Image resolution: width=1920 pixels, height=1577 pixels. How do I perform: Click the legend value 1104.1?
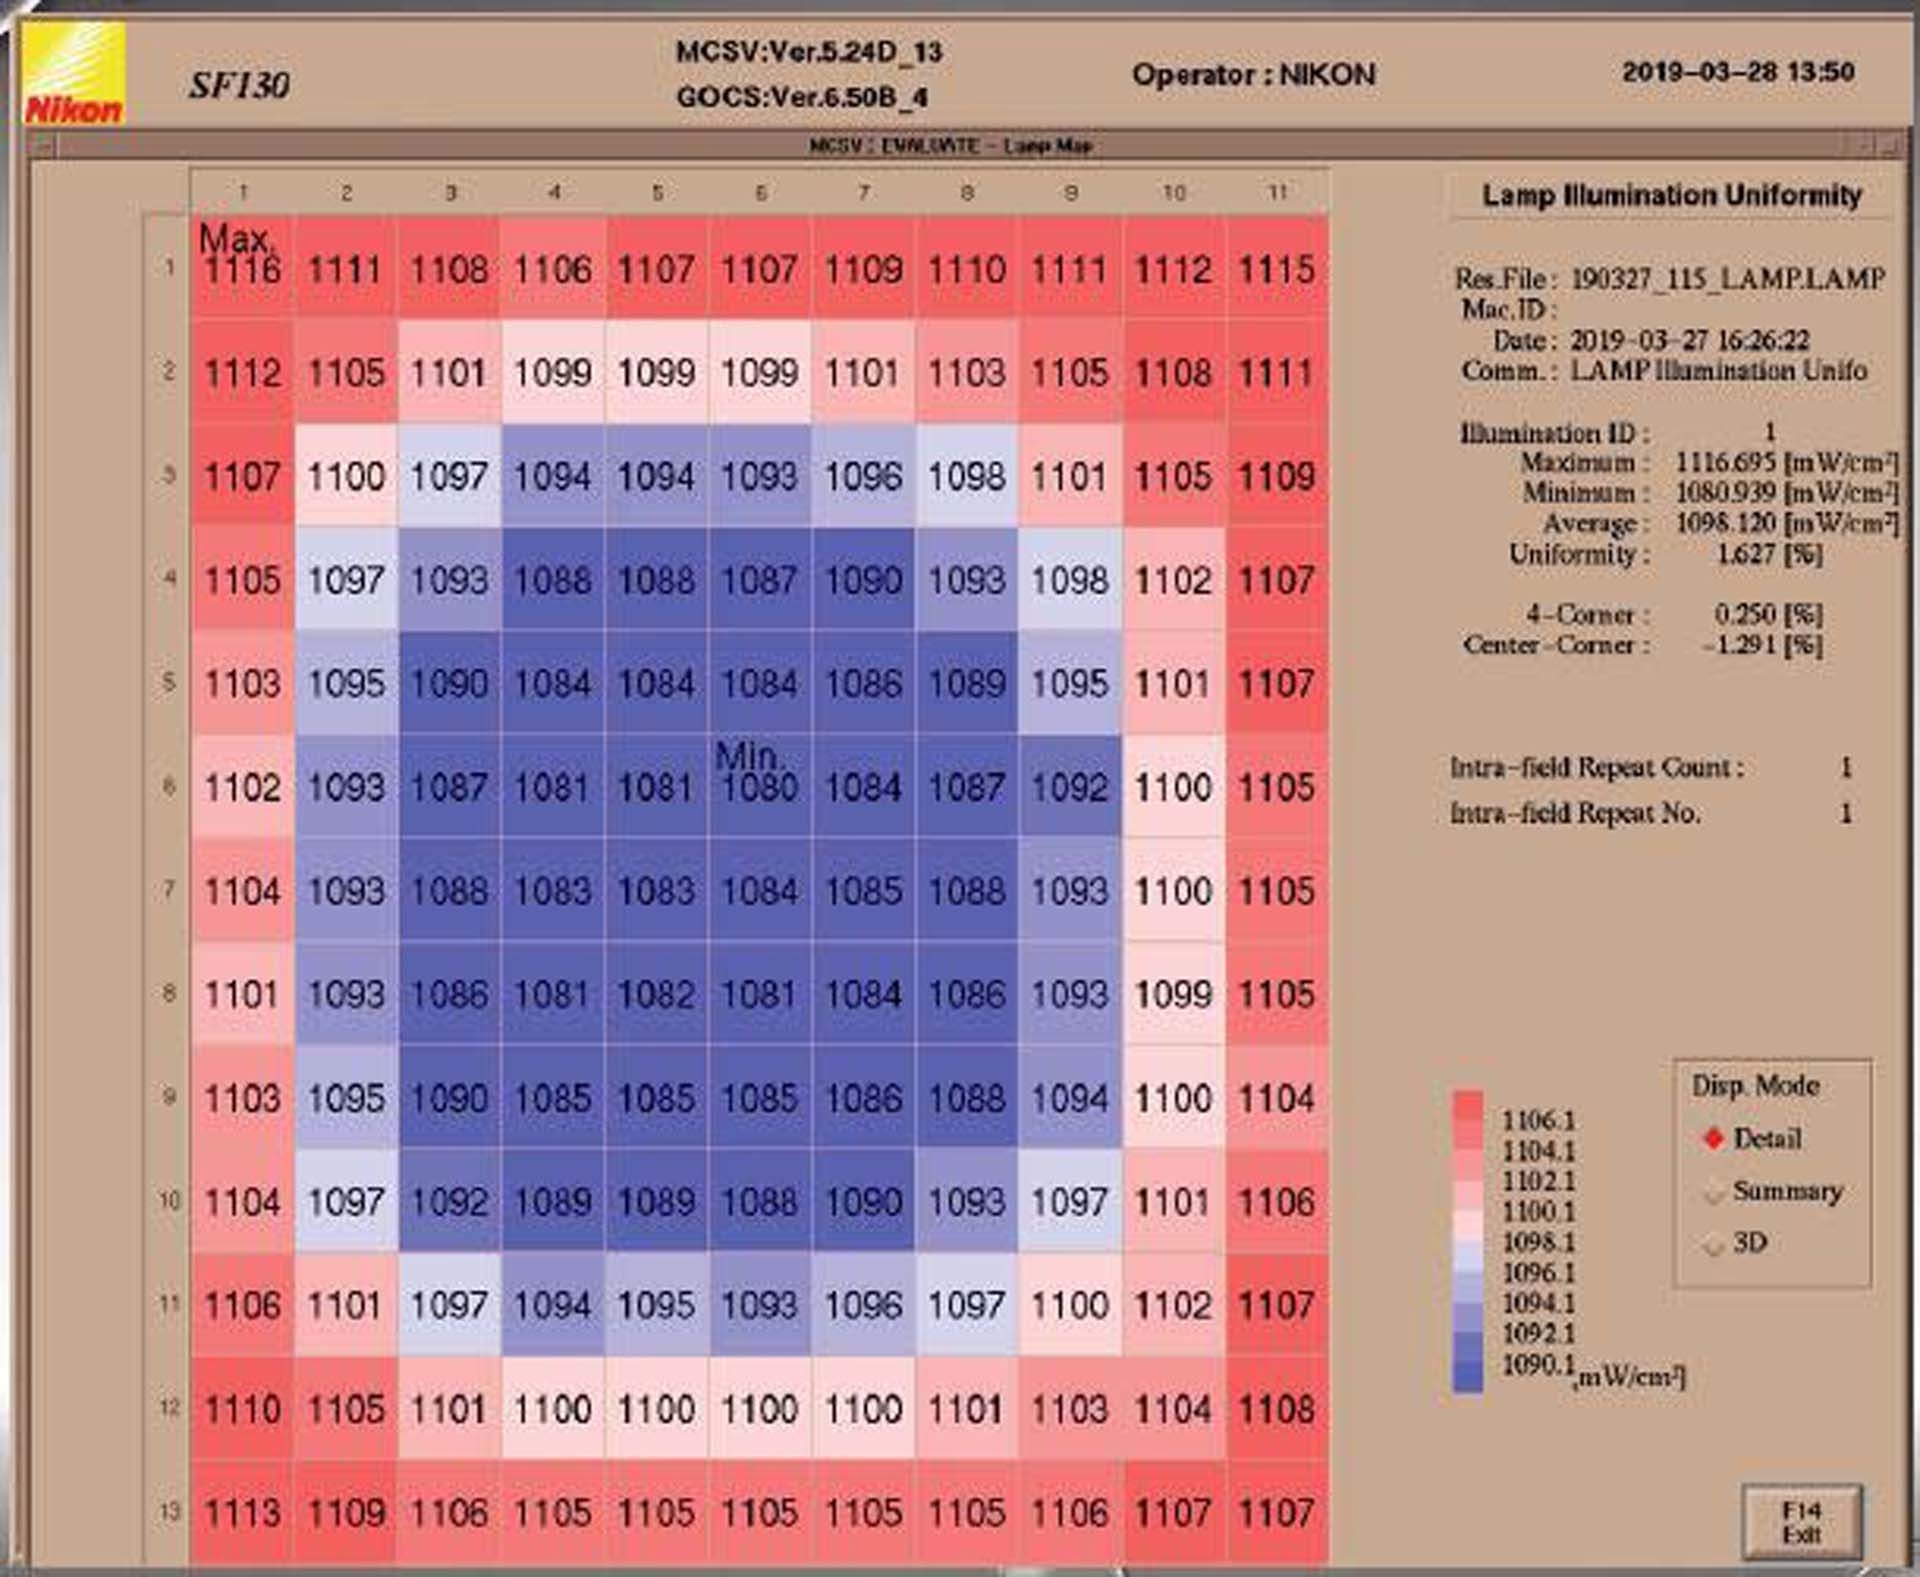coord(1538,1151)
